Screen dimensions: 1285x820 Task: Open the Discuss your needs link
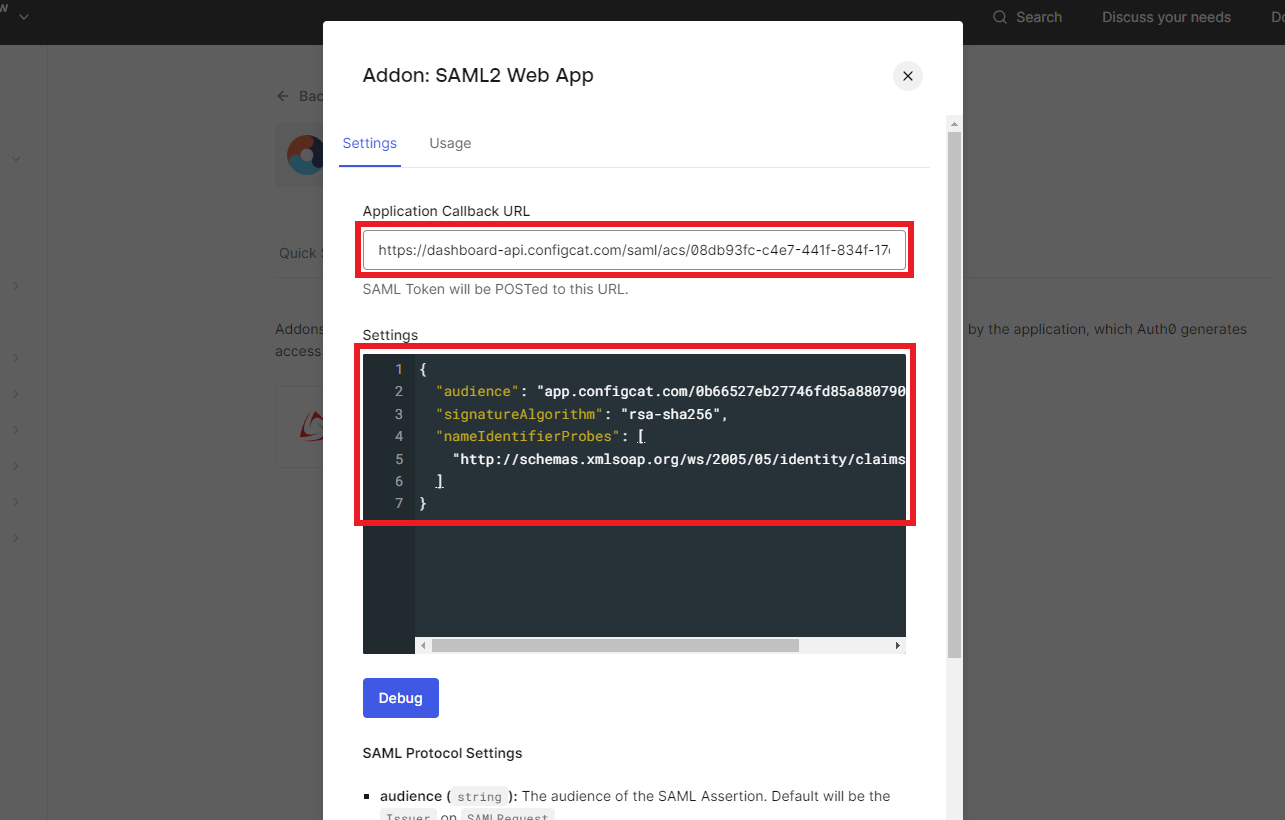pos(1165,17)
